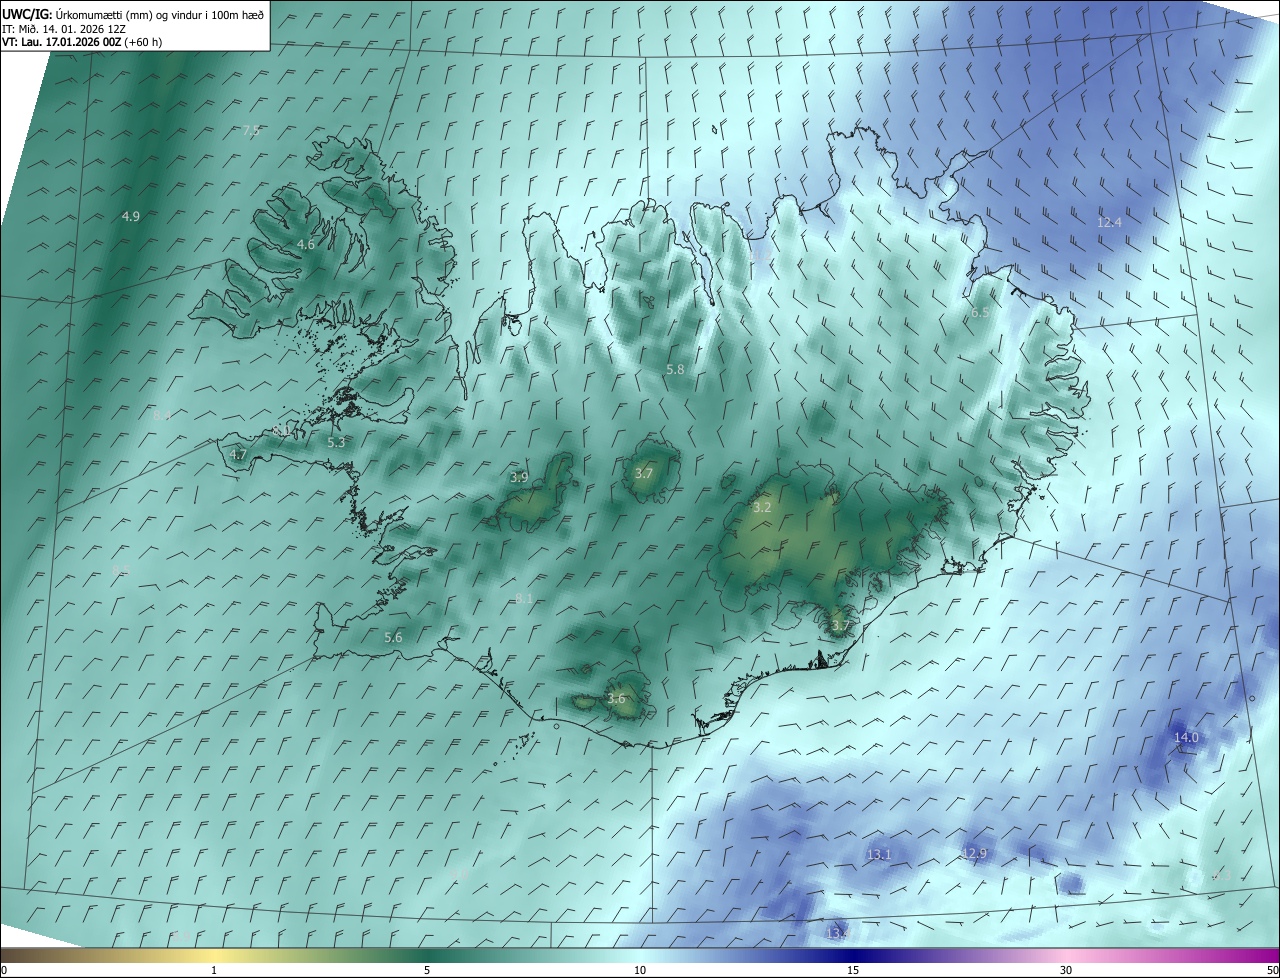1280x978 pixels.
Task: Click the UWC/IG map title text
Action: point(134,14)
